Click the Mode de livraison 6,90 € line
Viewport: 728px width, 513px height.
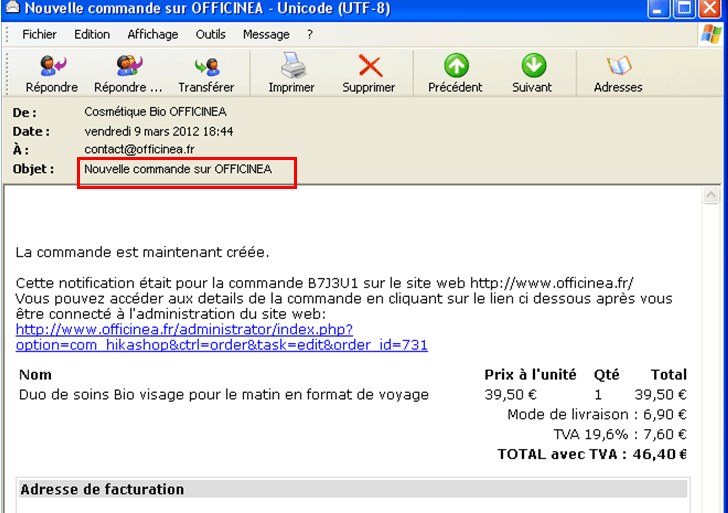click(597, 414)
